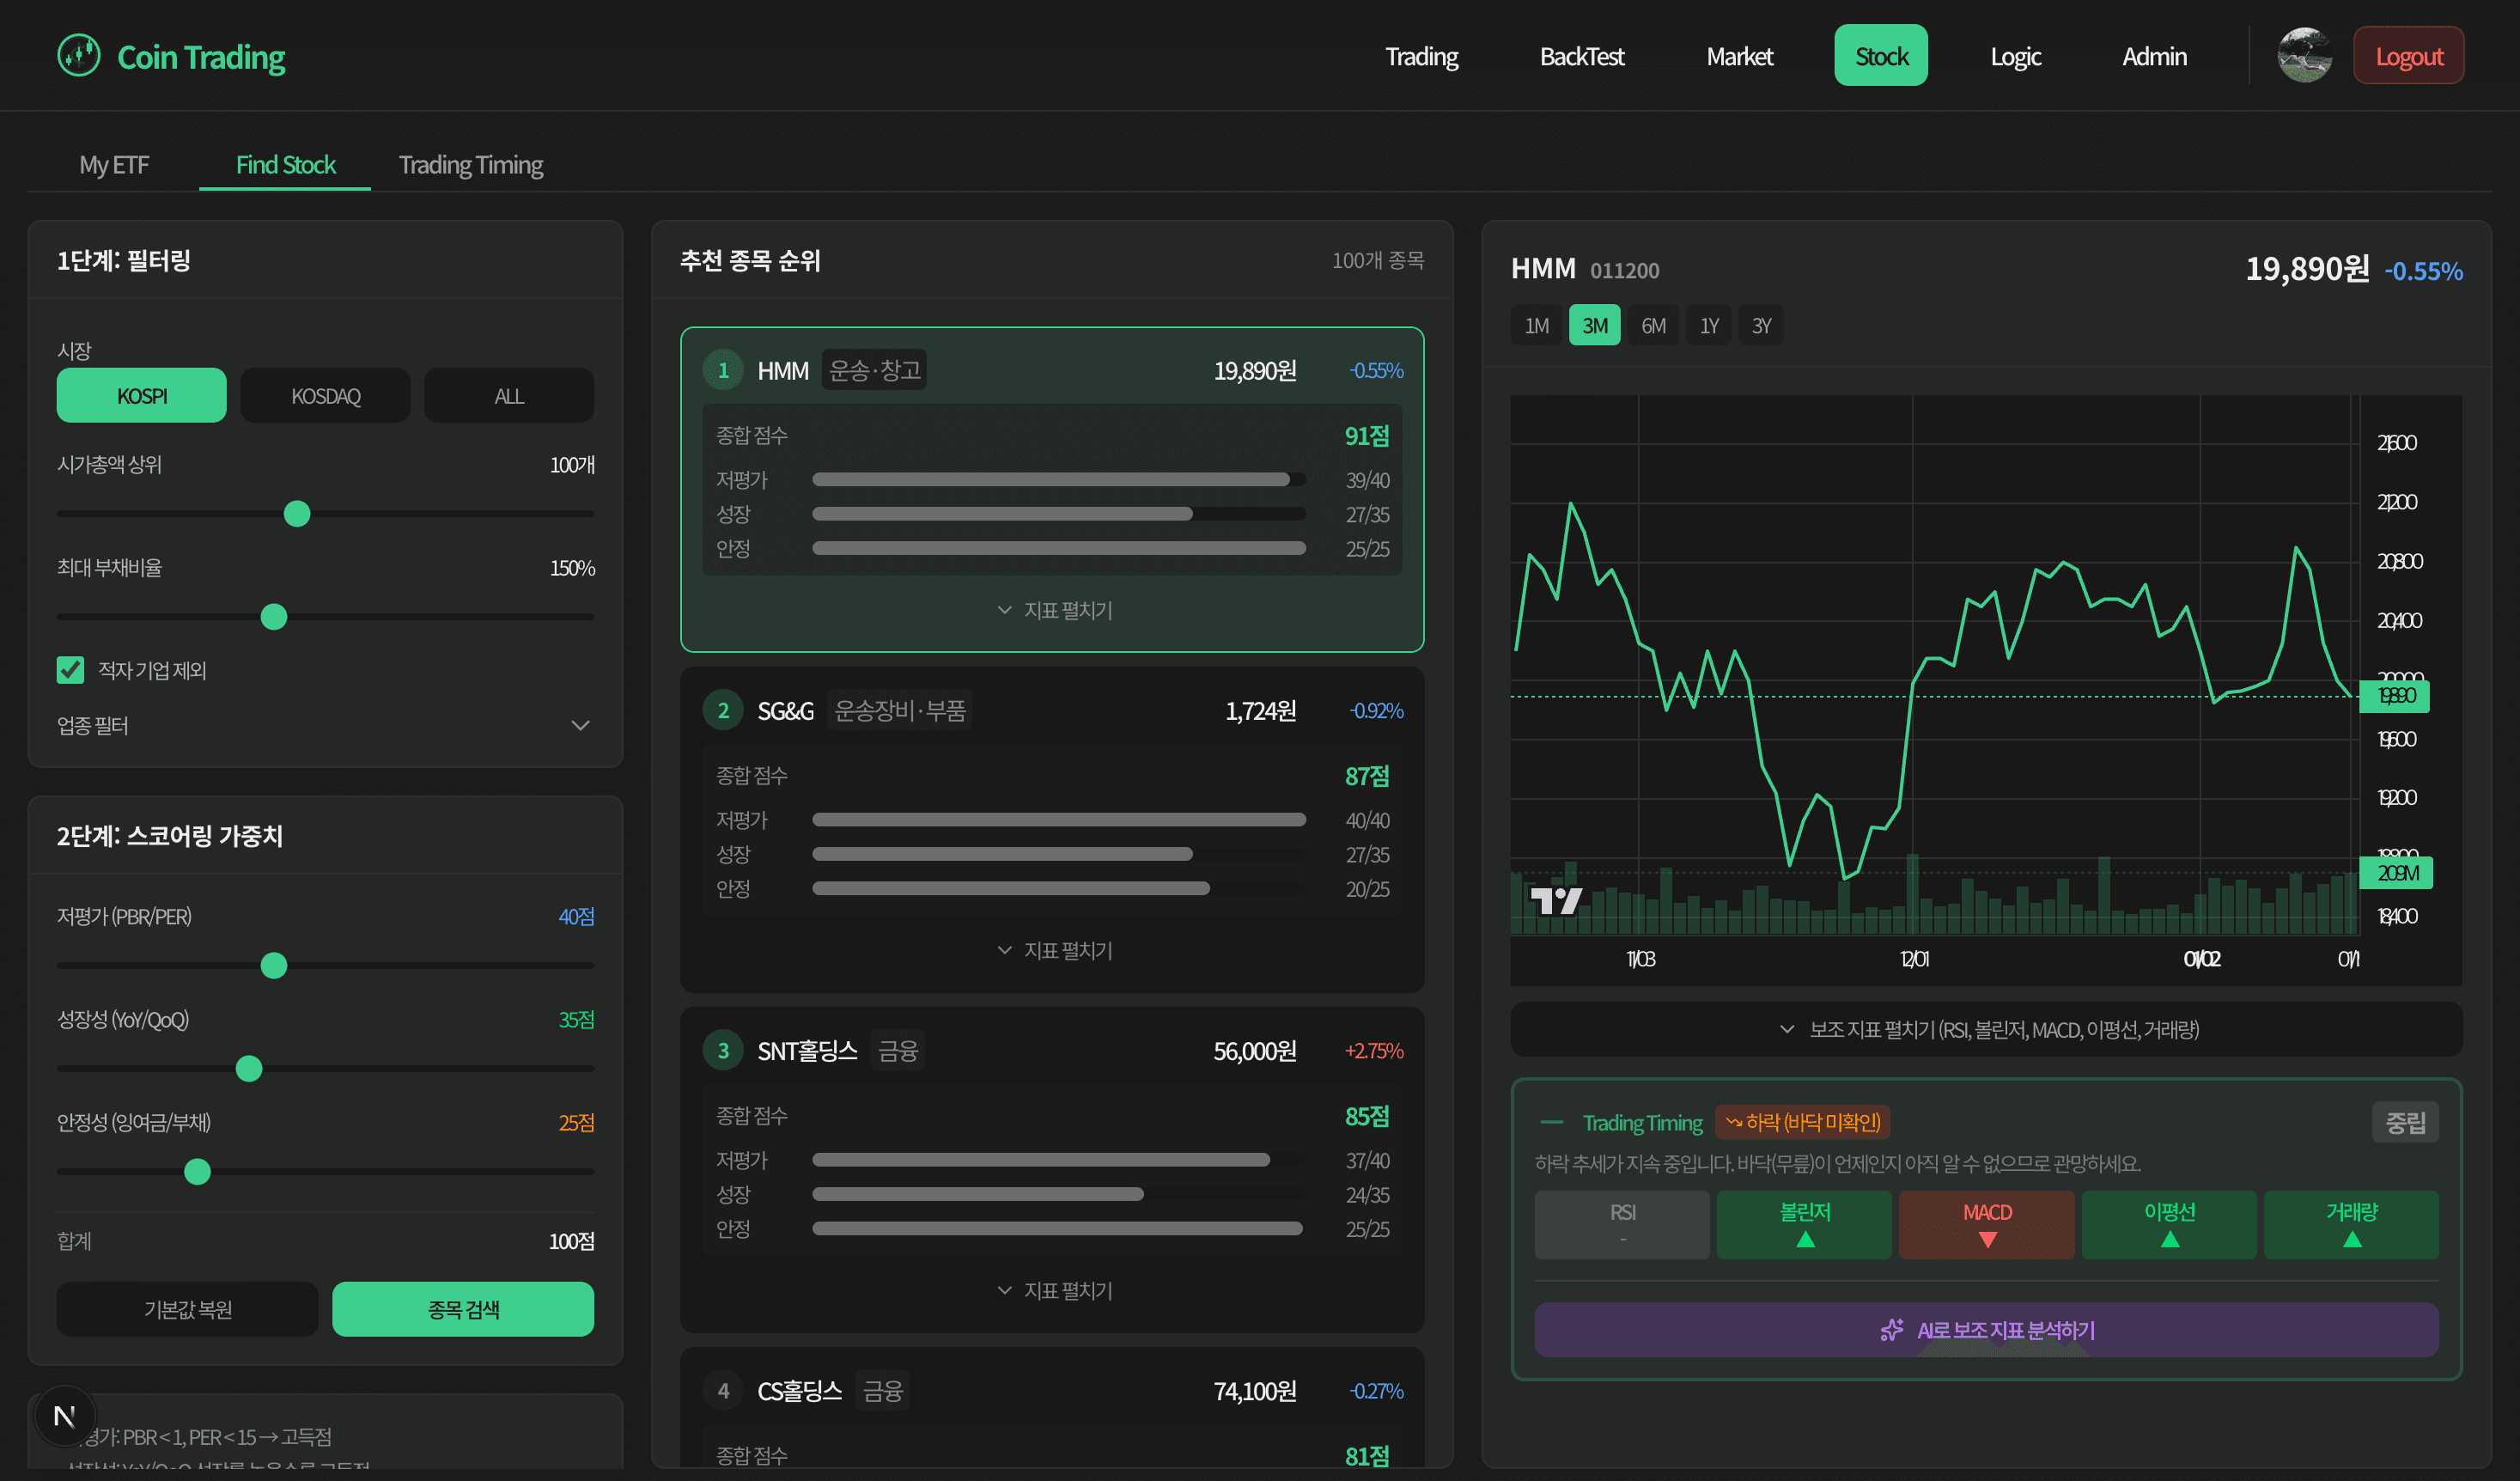2520x1481 pixels.
Task: Open the Logic nav menu
Action: pyautogui.click(x=2015, y=56)
